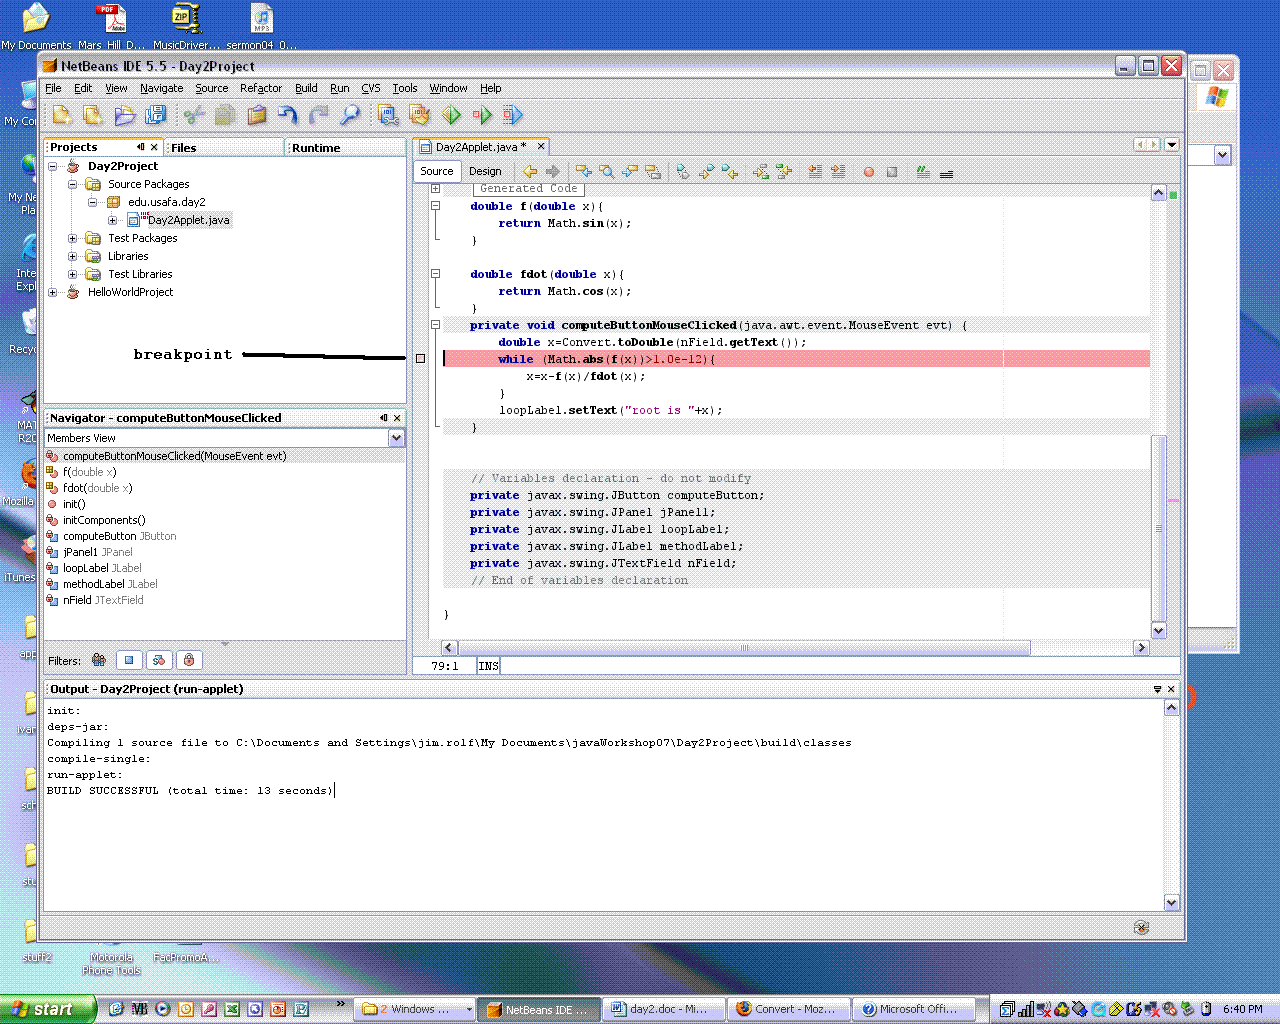
Task: Expand the Day2Applet.java node
Action: [x=113, y=220]
